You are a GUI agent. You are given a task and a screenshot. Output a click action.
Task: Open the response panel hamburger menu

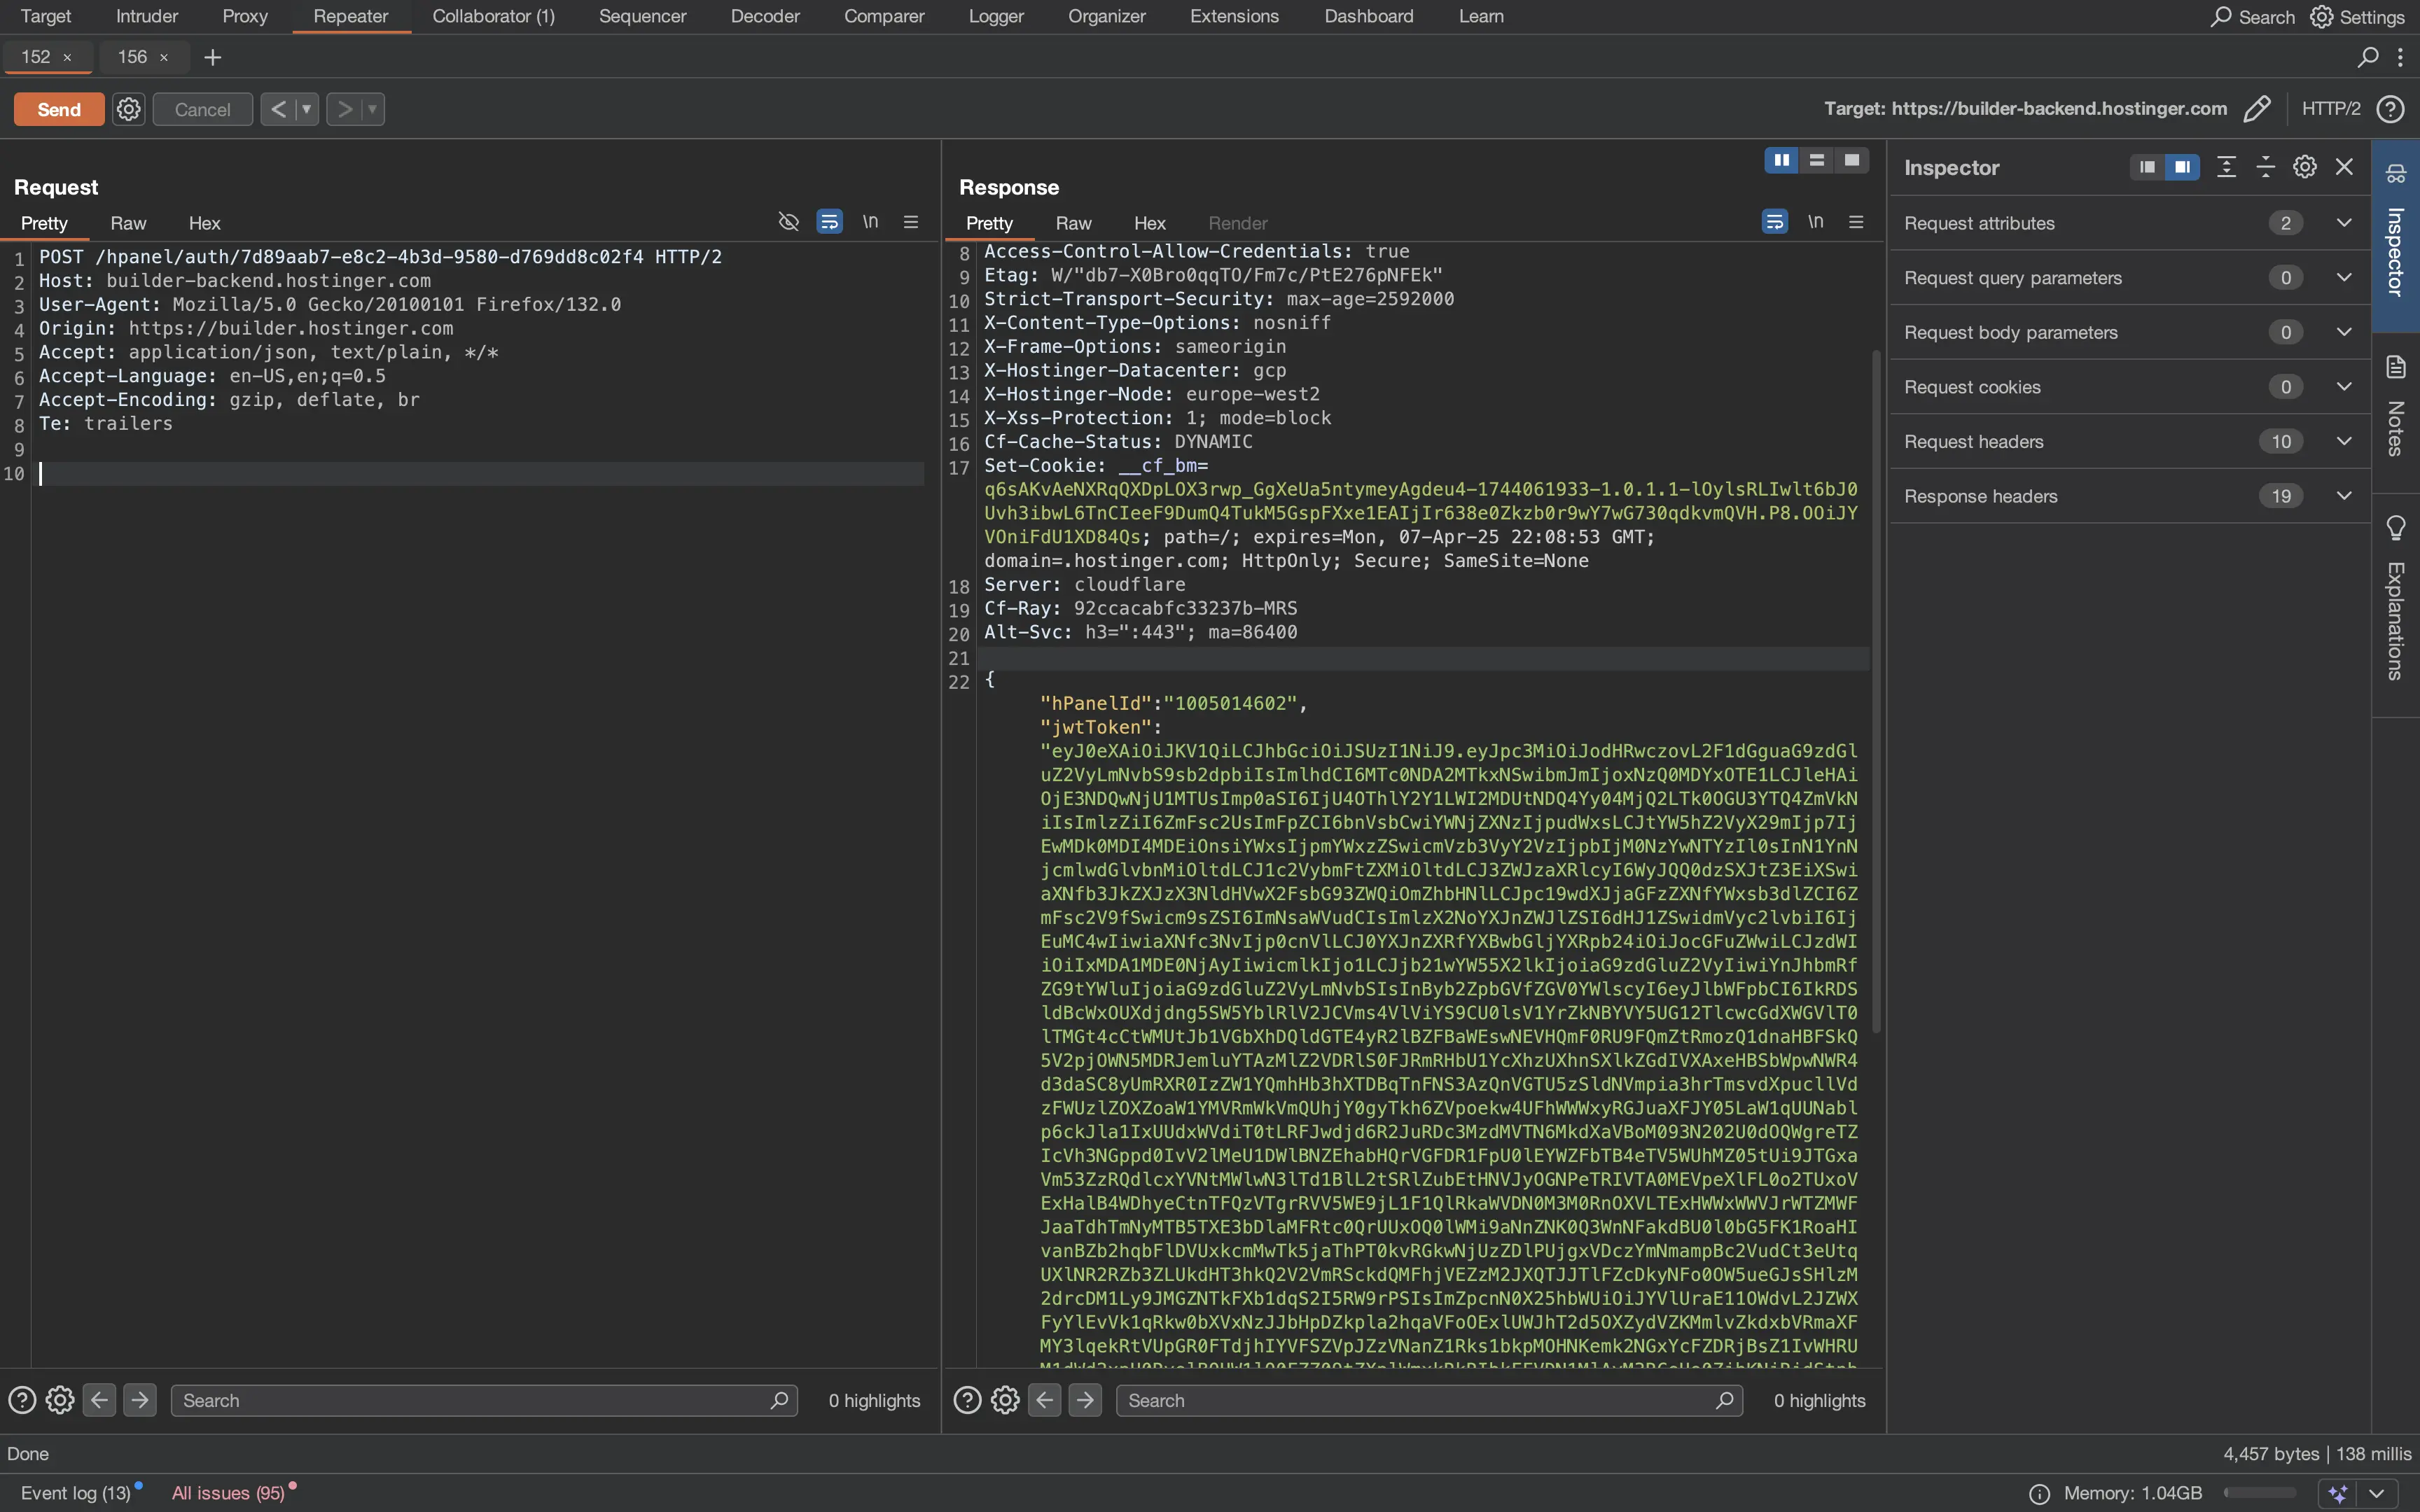[1856, 222]
